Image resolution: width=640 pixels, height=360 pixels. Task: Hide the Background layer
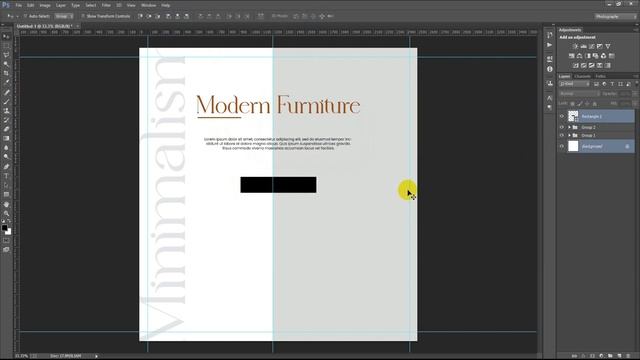[562, 146]
